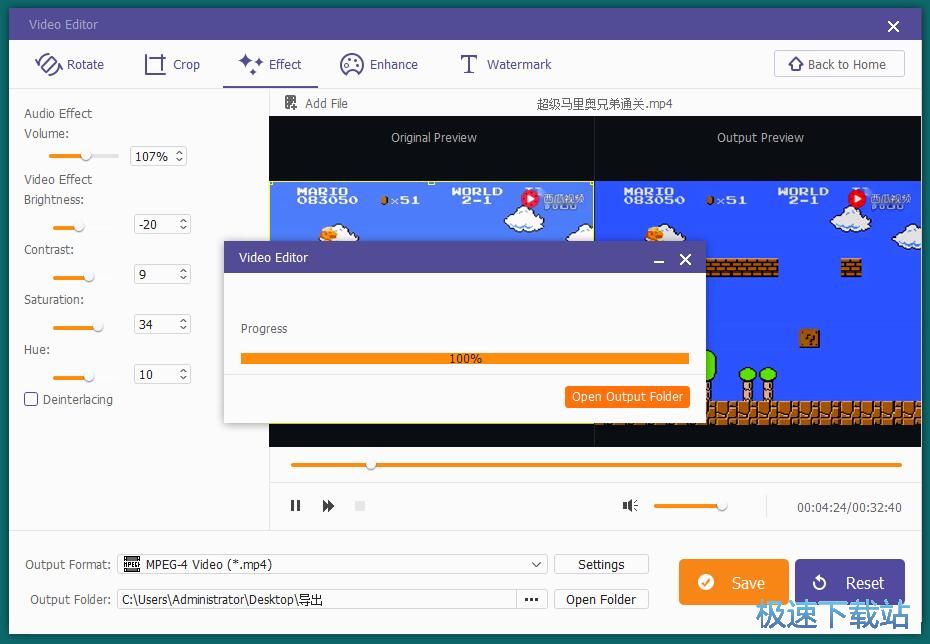Screen dimensions: 930x644
Task: Click the video timeline seek slider
Action: [x=596, y=465]
